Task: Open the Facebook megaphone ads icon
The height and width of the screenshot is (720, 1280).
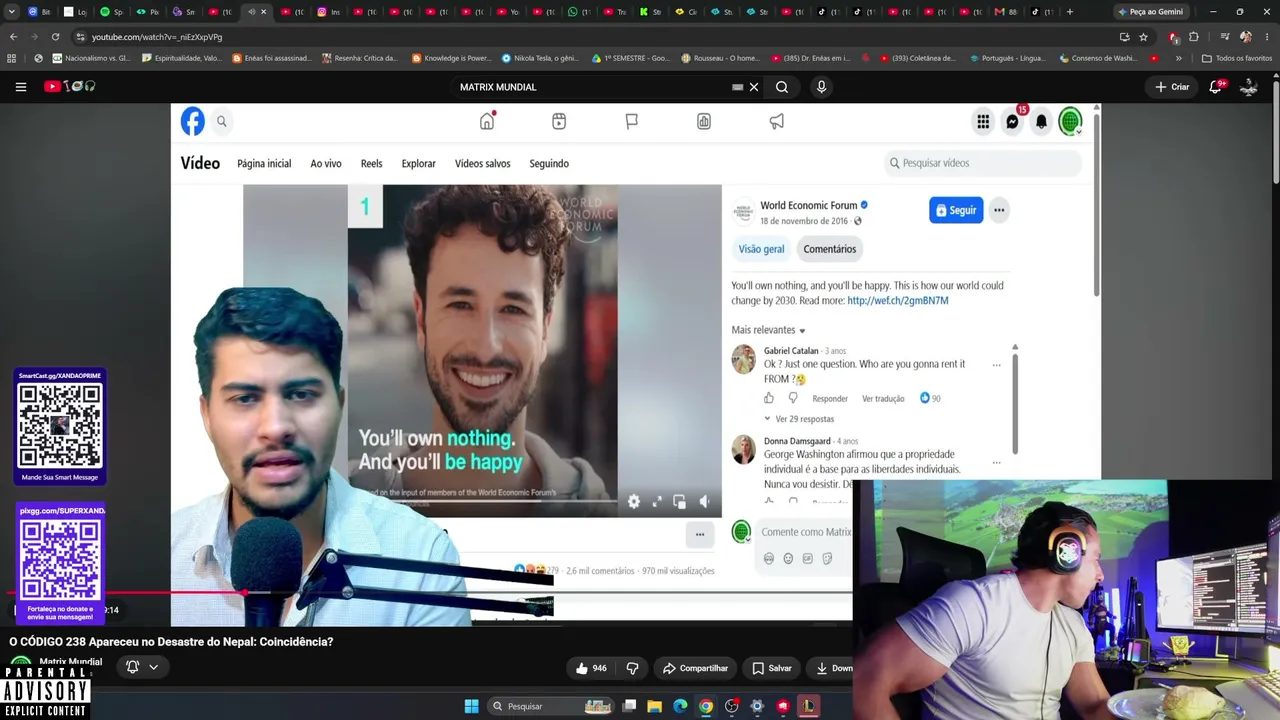Action: (x=777, y=121)
